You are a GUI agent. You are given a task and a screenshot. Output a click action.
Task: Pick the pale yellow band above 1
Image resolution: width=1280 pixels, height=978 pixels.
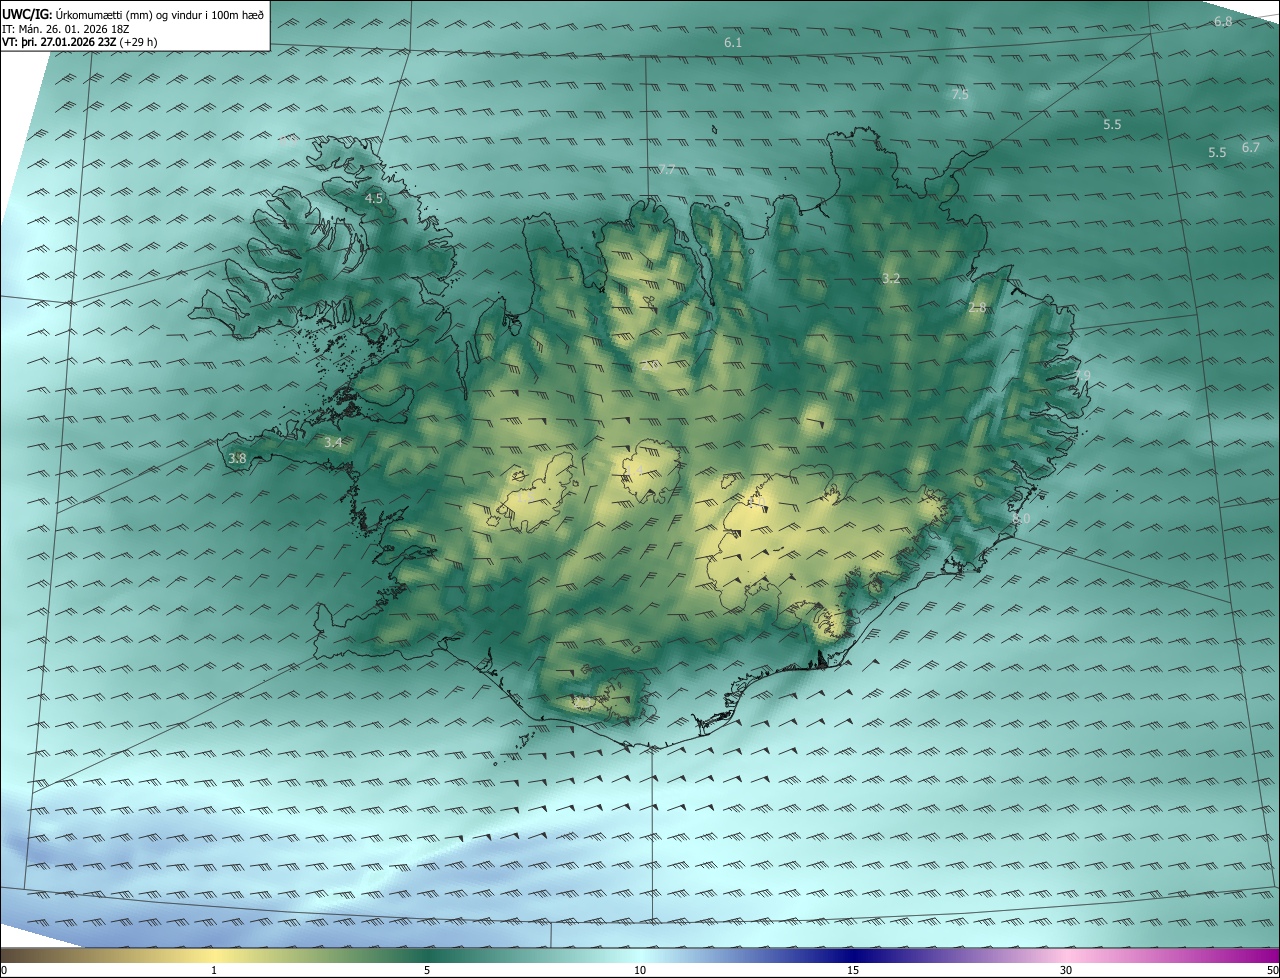point(214,955)
